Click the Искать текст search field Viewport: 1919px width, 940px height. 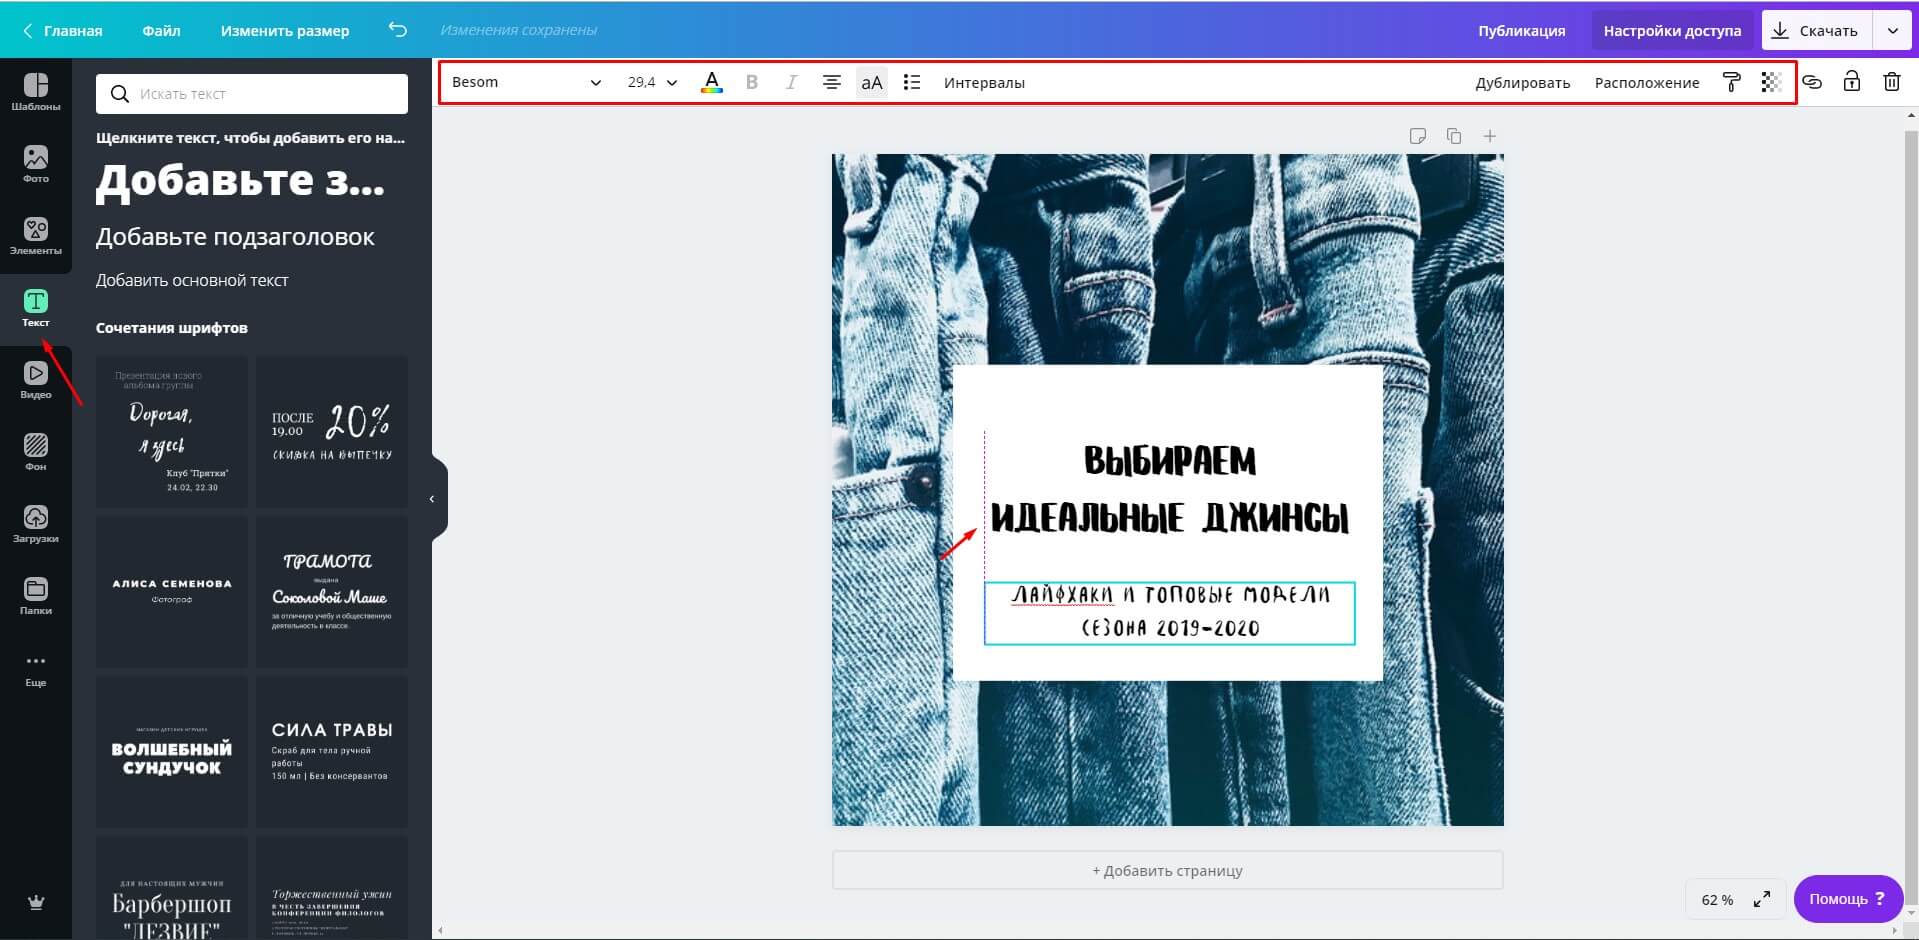(252, 94)
